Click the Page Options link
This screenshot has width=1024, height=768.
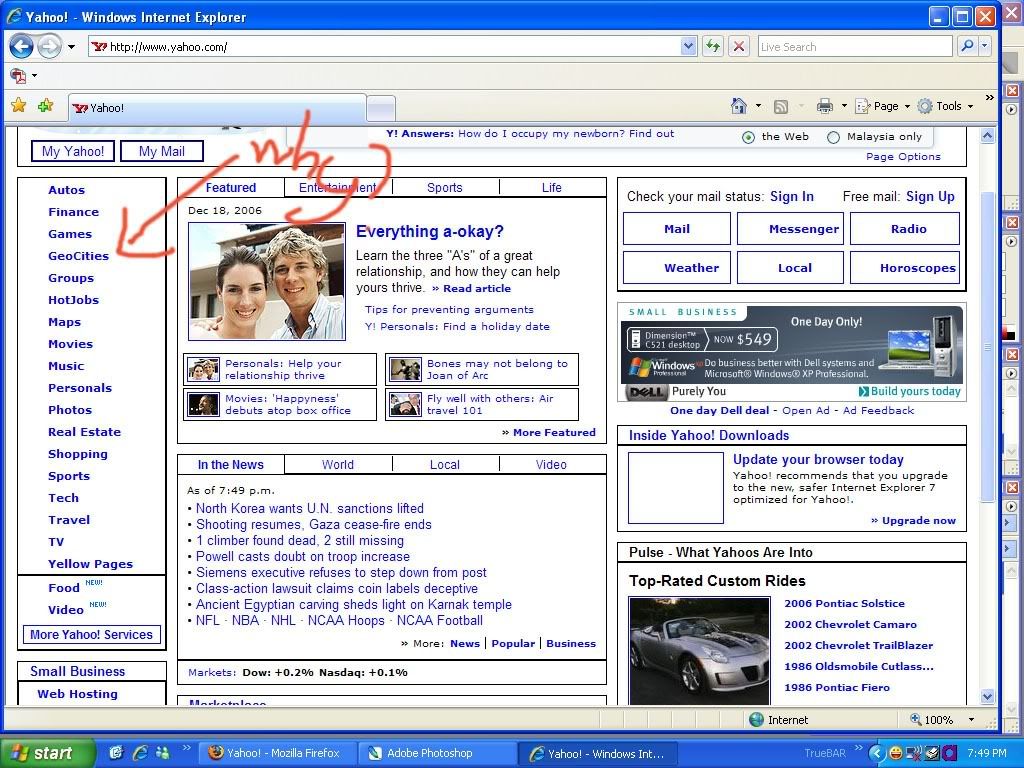tap(903, 157)
